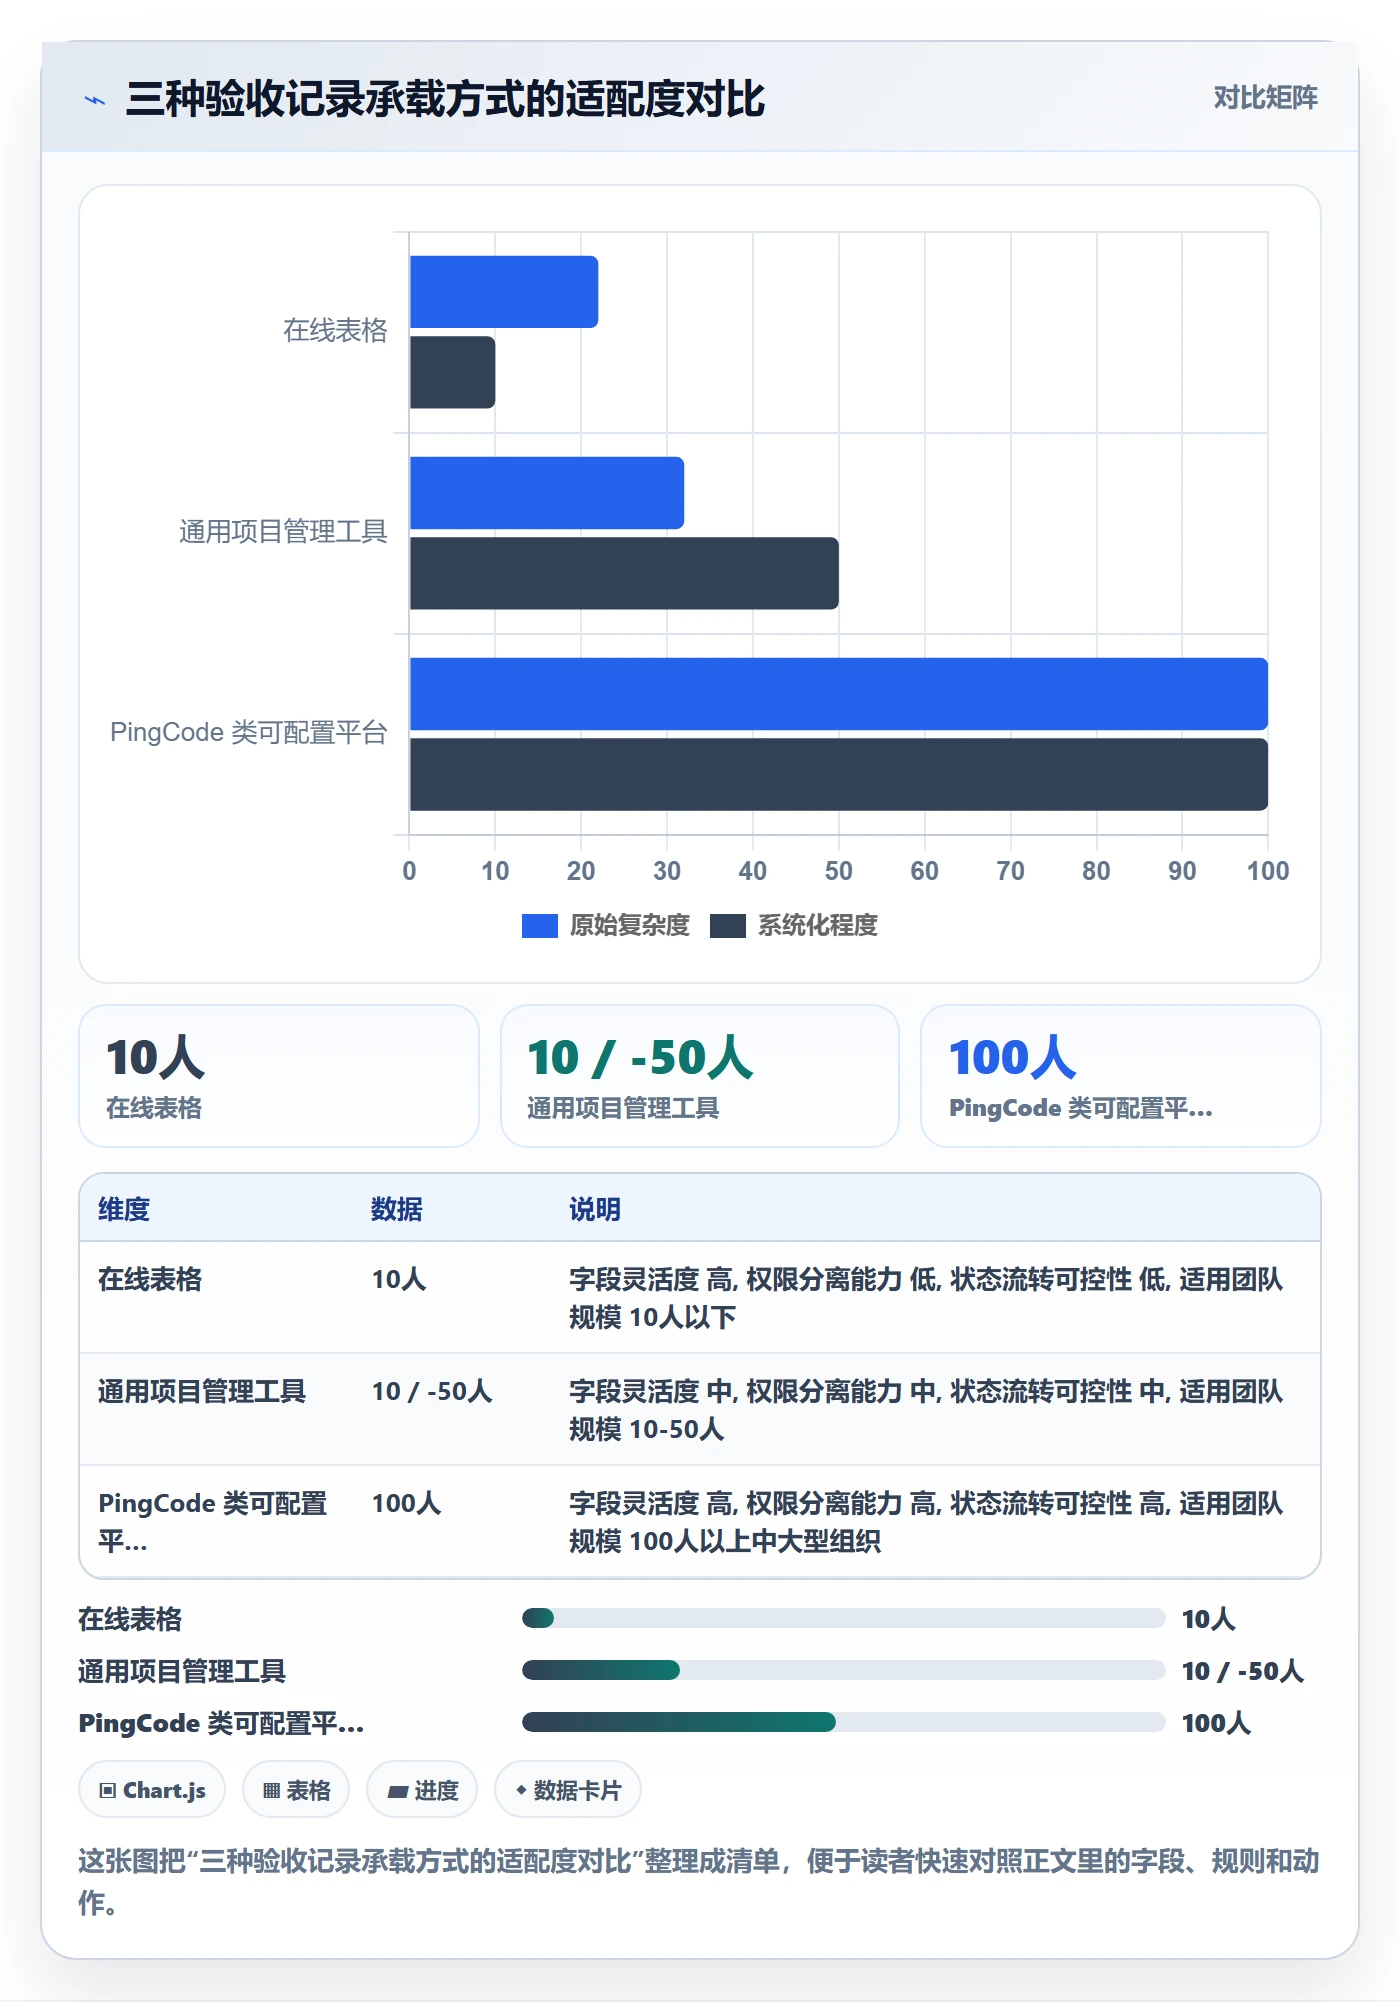The image size is (1400, 2002).
Task: Click the table cell reading 100人
Action: [x=406, y=1503]
